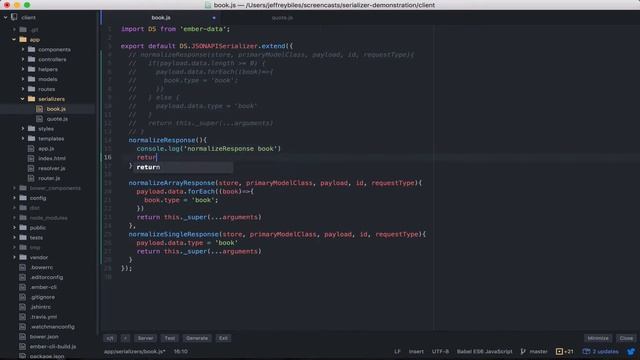This screenshot has width=640, height=360.
Task: Expand the public folder arrow
Action: 14,227
